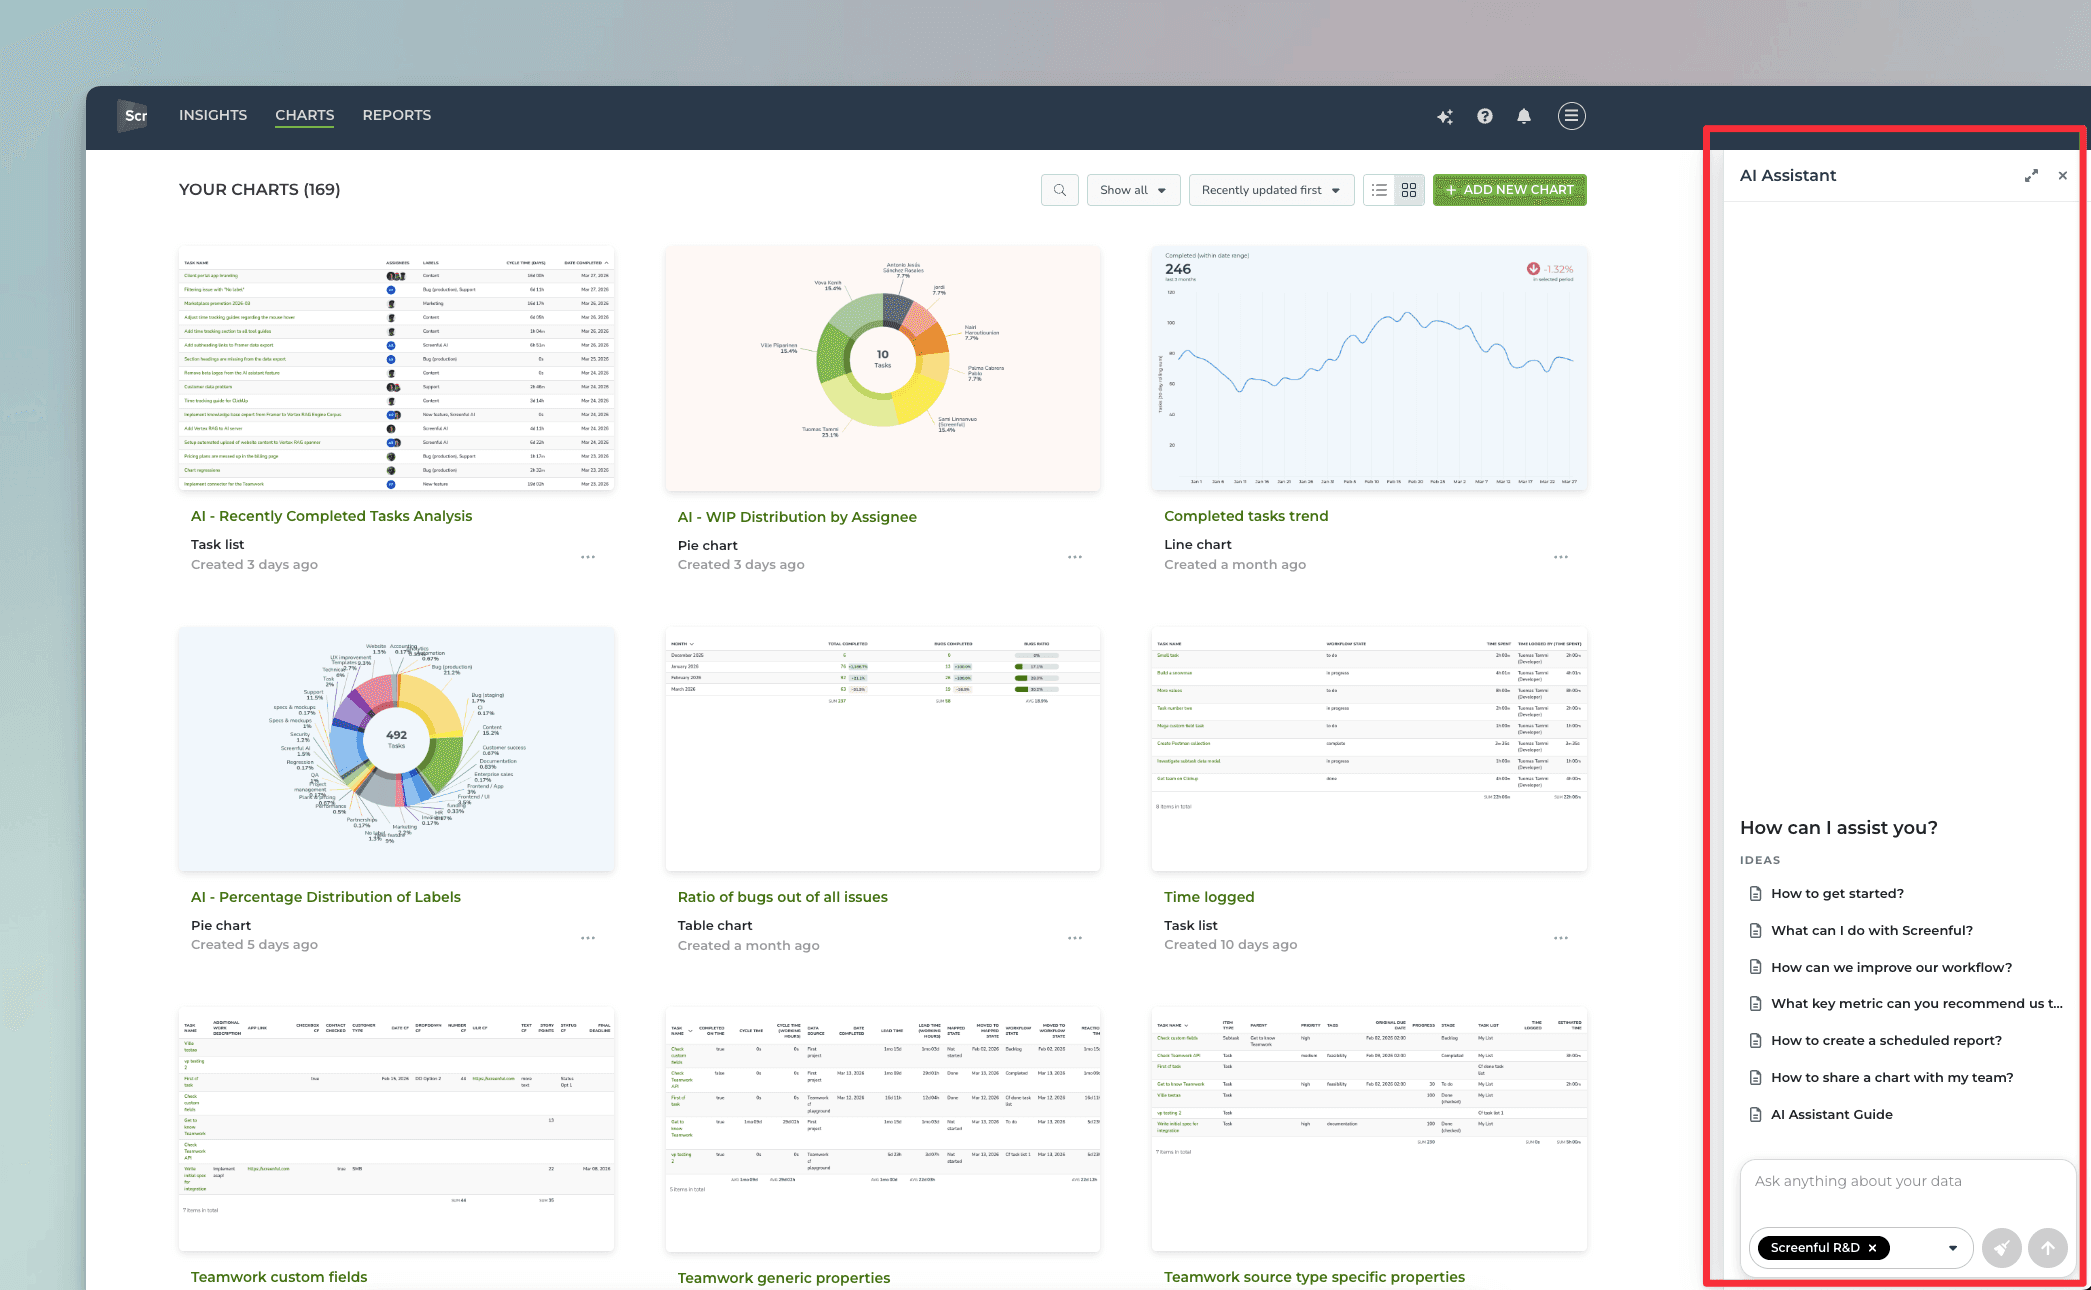2091x1290 pixels.
Task: Switch to grid view layout
Action: (1409, 190)
